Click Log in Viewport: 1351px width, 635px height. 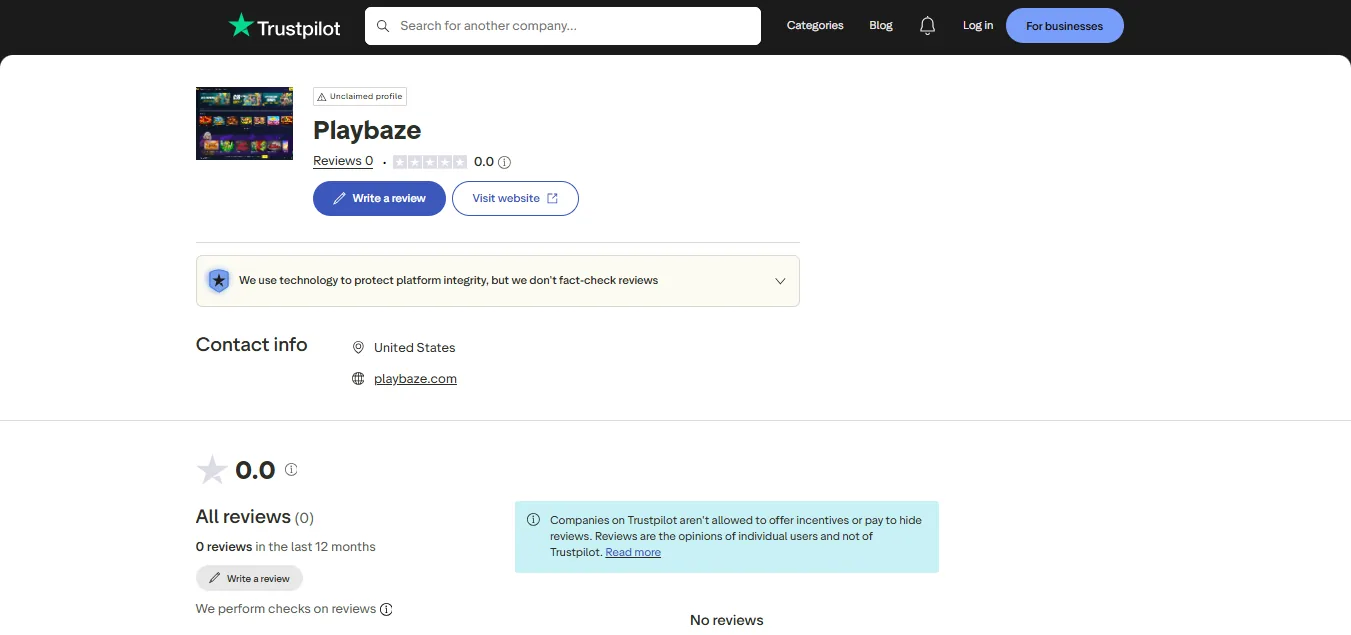coord(978,26)
